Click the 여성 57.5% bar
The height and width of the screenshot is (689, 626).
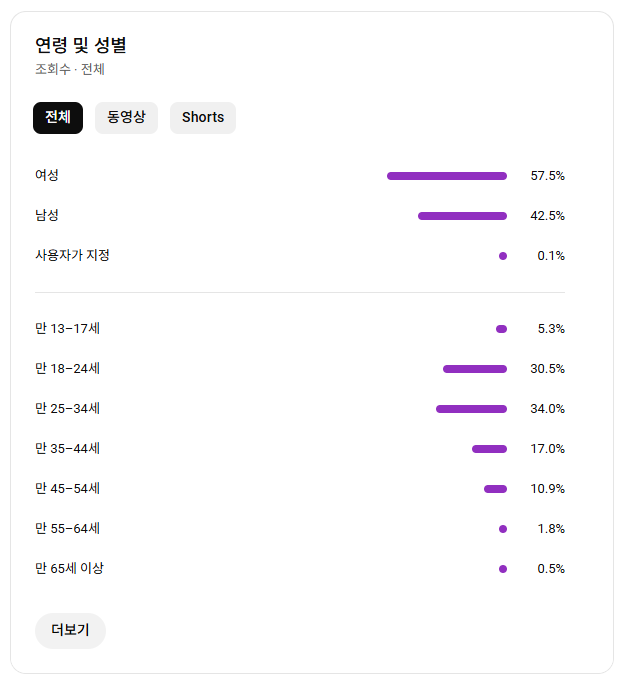tap(446, 176)
